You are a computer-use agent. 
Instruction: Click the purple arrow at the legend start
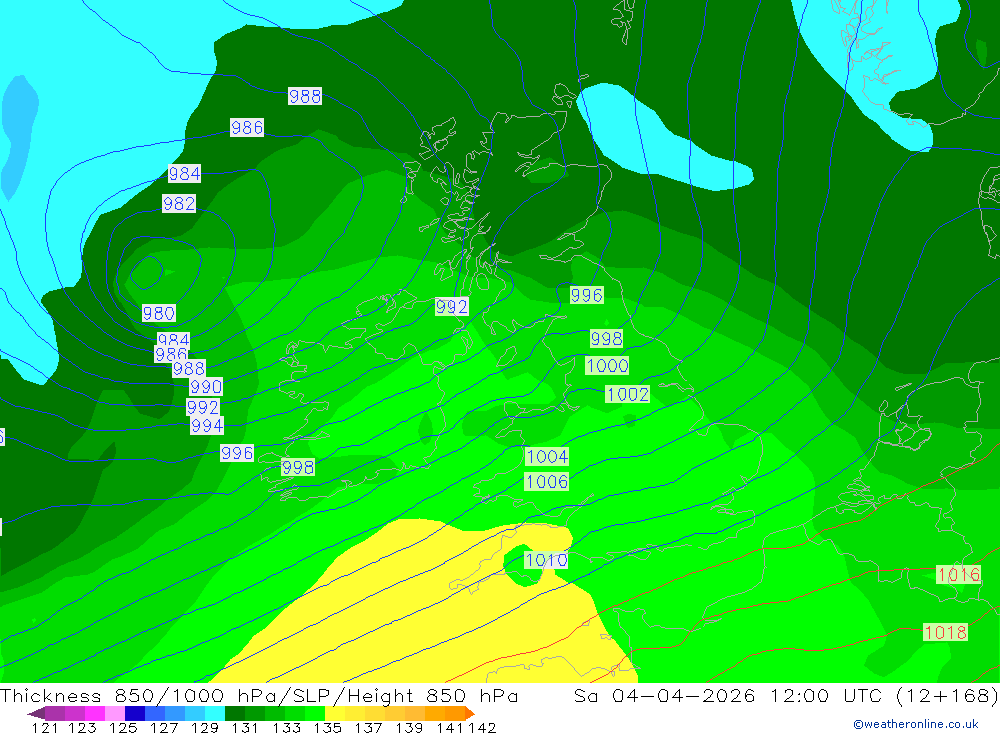(x=36, y=713)
